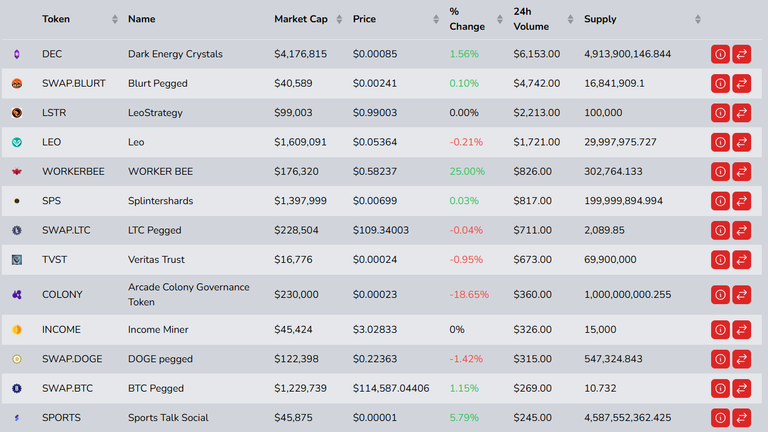Viewport: 768px width, 432px height.
Task: Swap the LEO token
Action: click(742, 142)
